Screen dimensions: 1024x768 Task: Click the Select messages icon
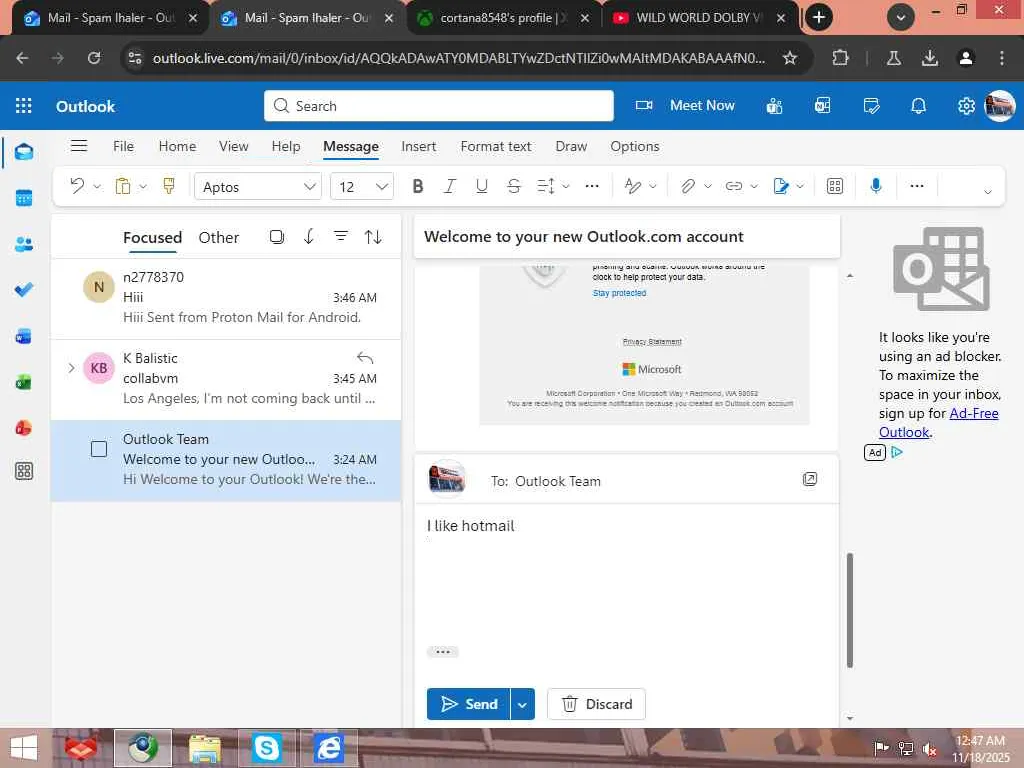pos(277,236)
